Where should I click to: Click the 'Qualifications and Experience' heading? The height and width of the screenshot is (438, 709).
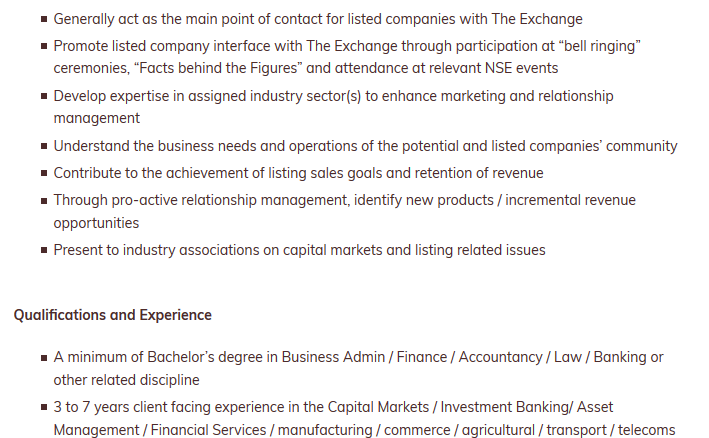113,315
